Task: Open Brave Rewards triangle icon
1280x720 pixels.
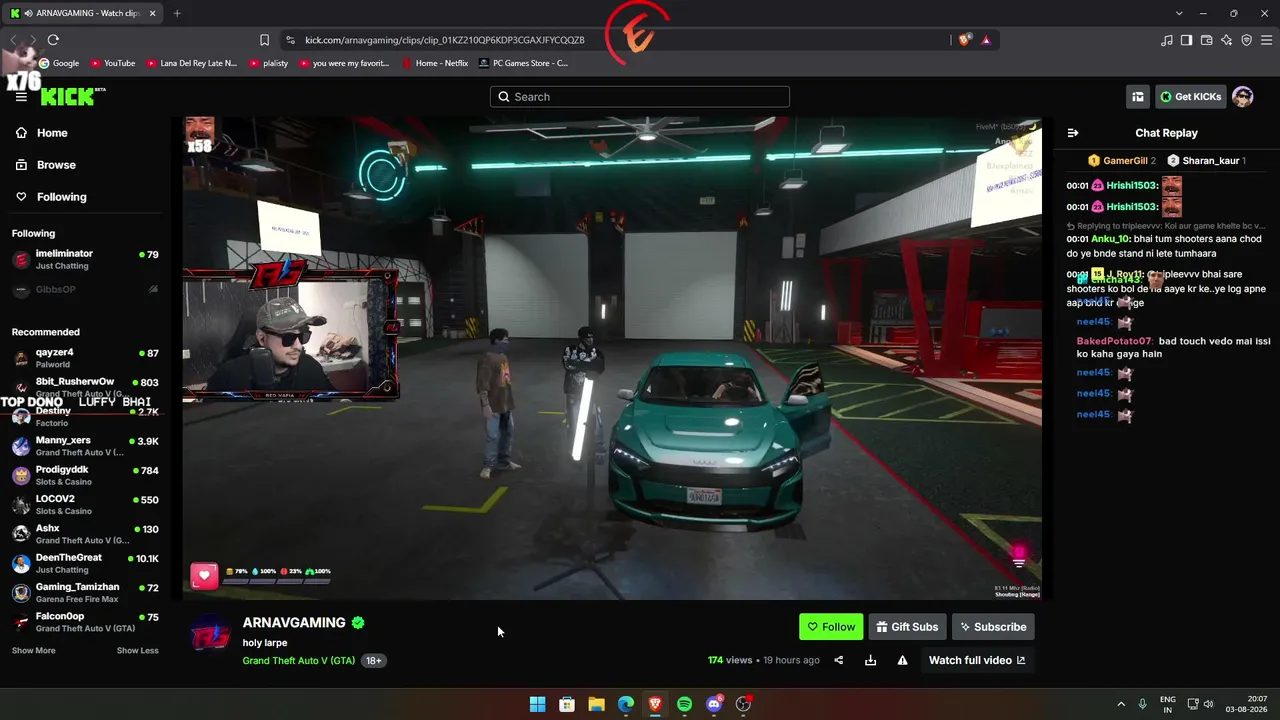Action: [986, 40]
